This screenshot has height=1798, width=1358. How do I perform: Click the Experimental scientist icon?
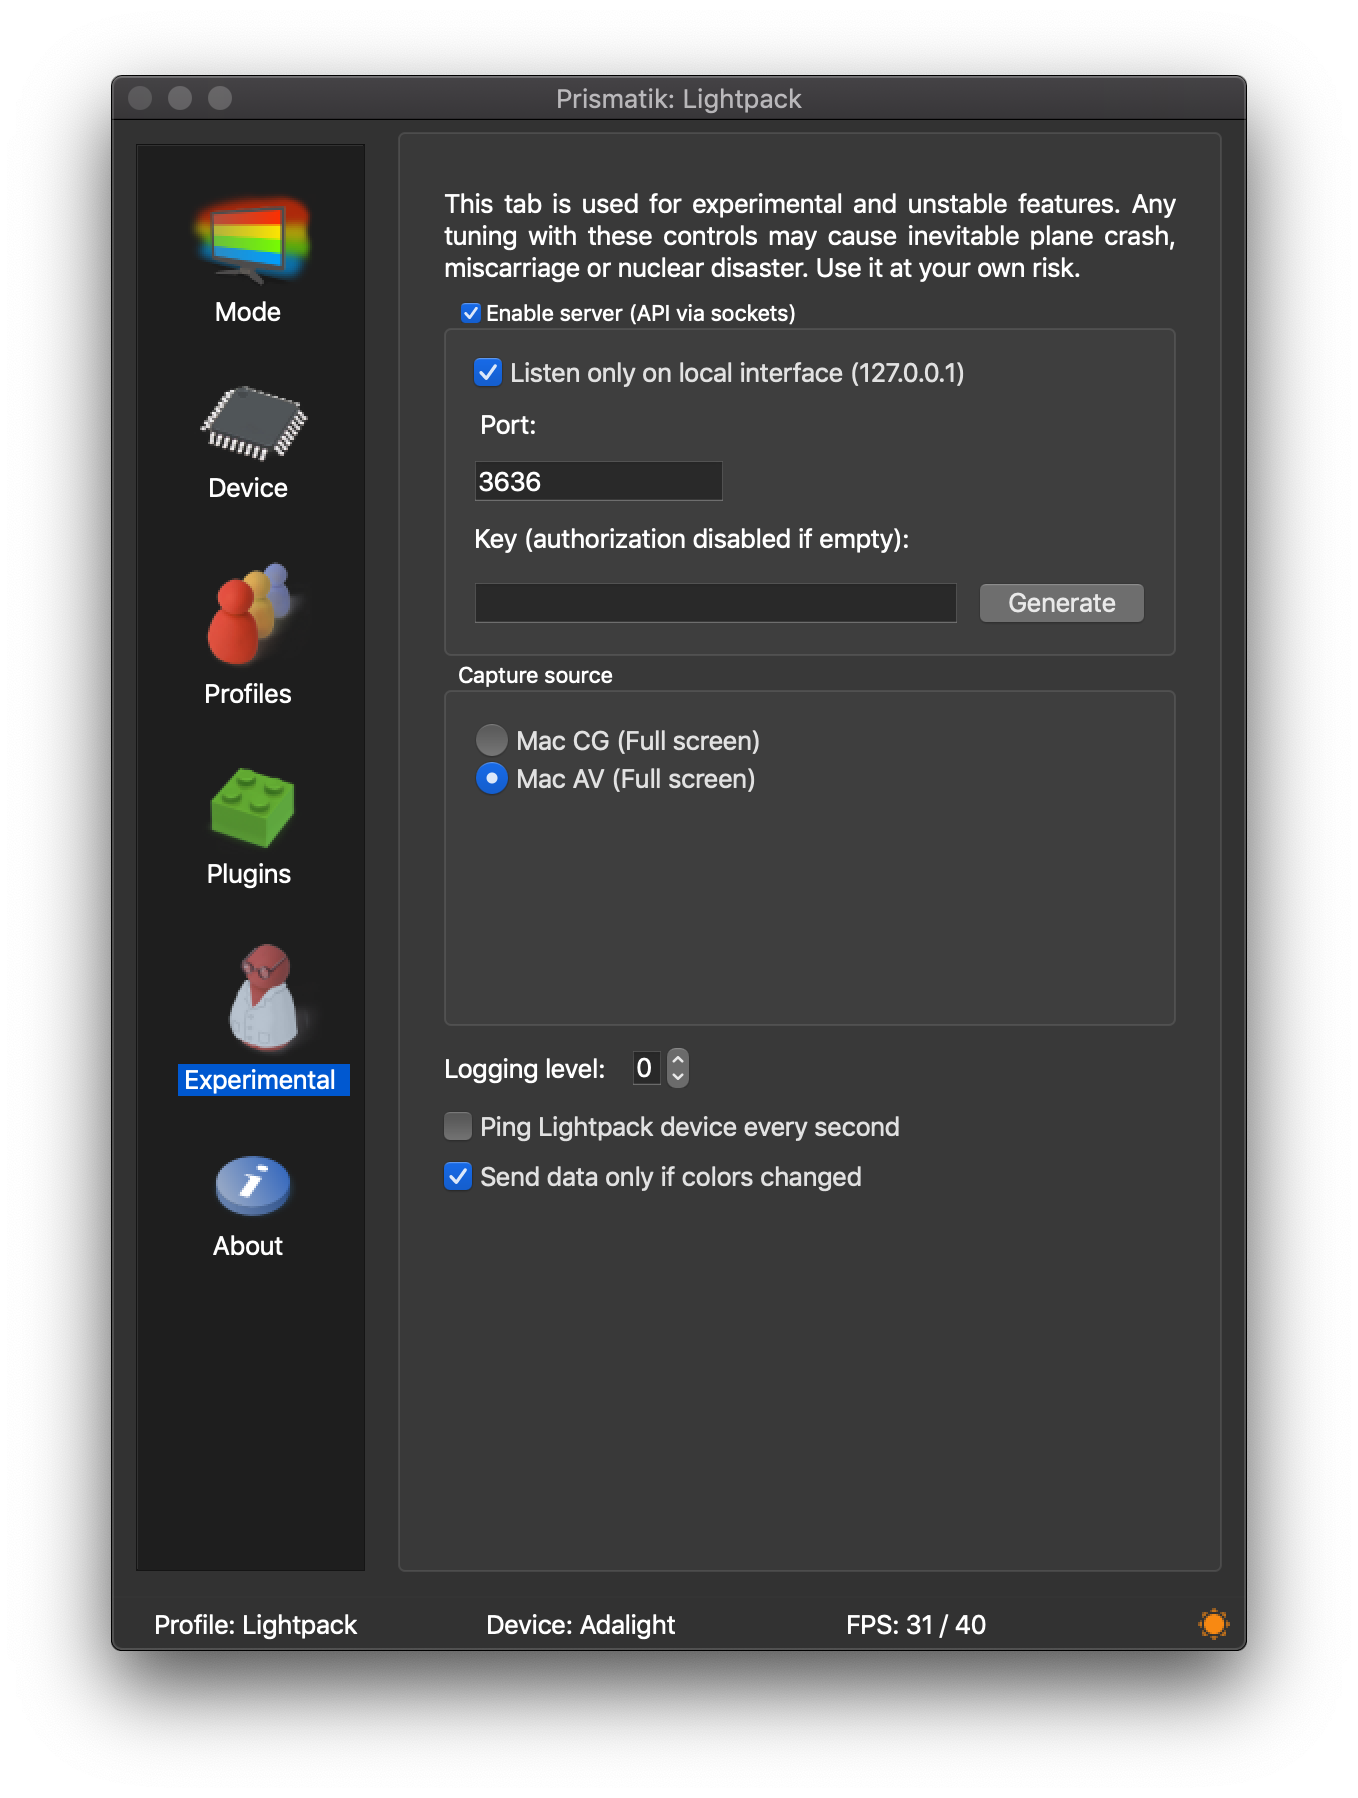[264, 997]
